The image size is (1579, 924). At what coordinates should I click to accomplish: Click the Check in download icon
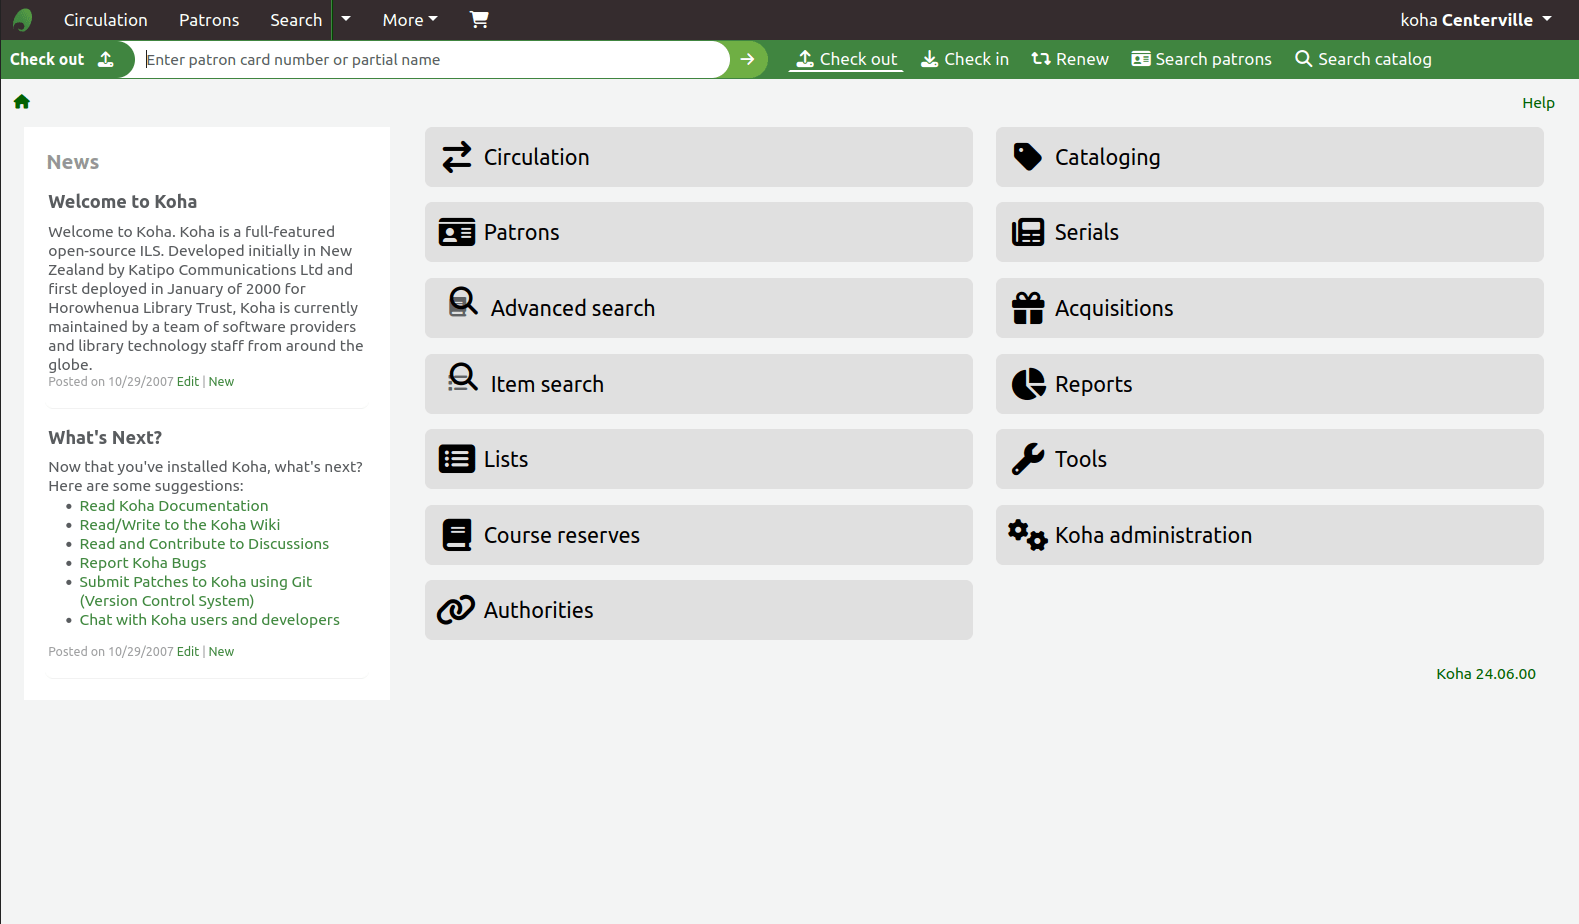coord(930,59)
